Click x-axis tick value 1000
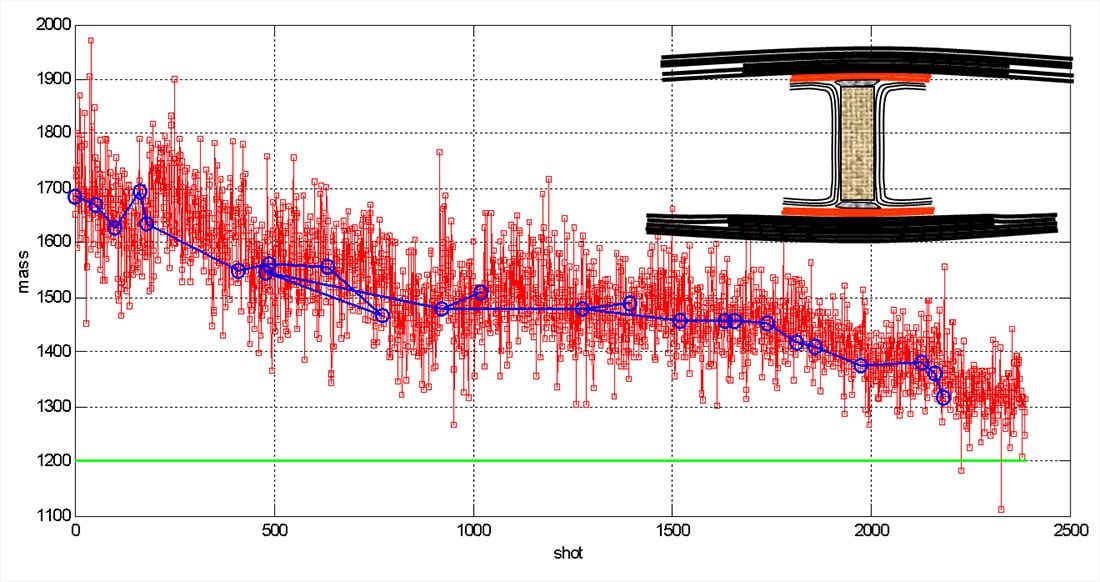The width and height of the screenshot is (1100, 582). tap(474, 530)
